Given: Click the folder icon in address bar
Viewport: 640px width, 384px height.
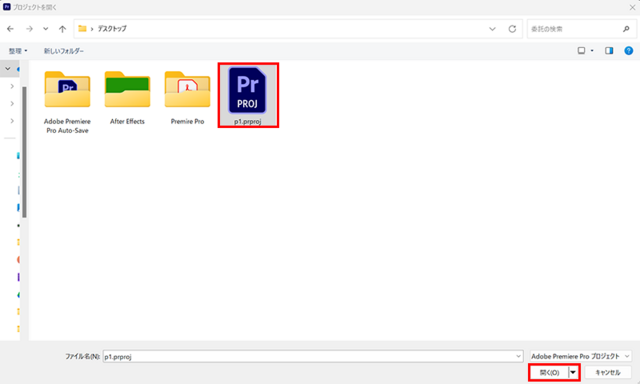Looking at the screenshot, I should 82,29.
